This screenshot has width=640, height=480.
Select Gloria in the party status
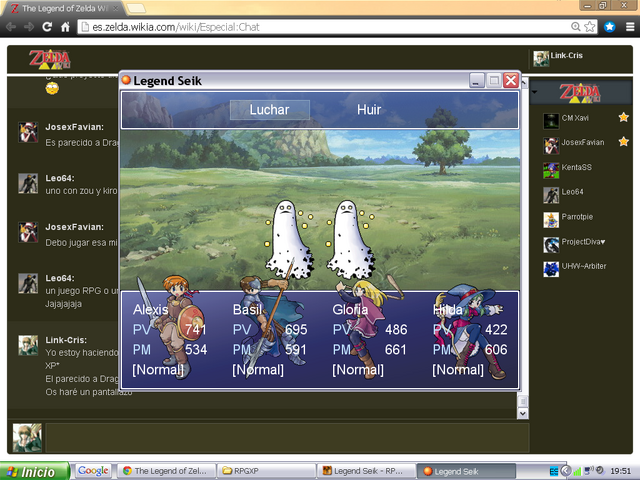click(350, 309)
